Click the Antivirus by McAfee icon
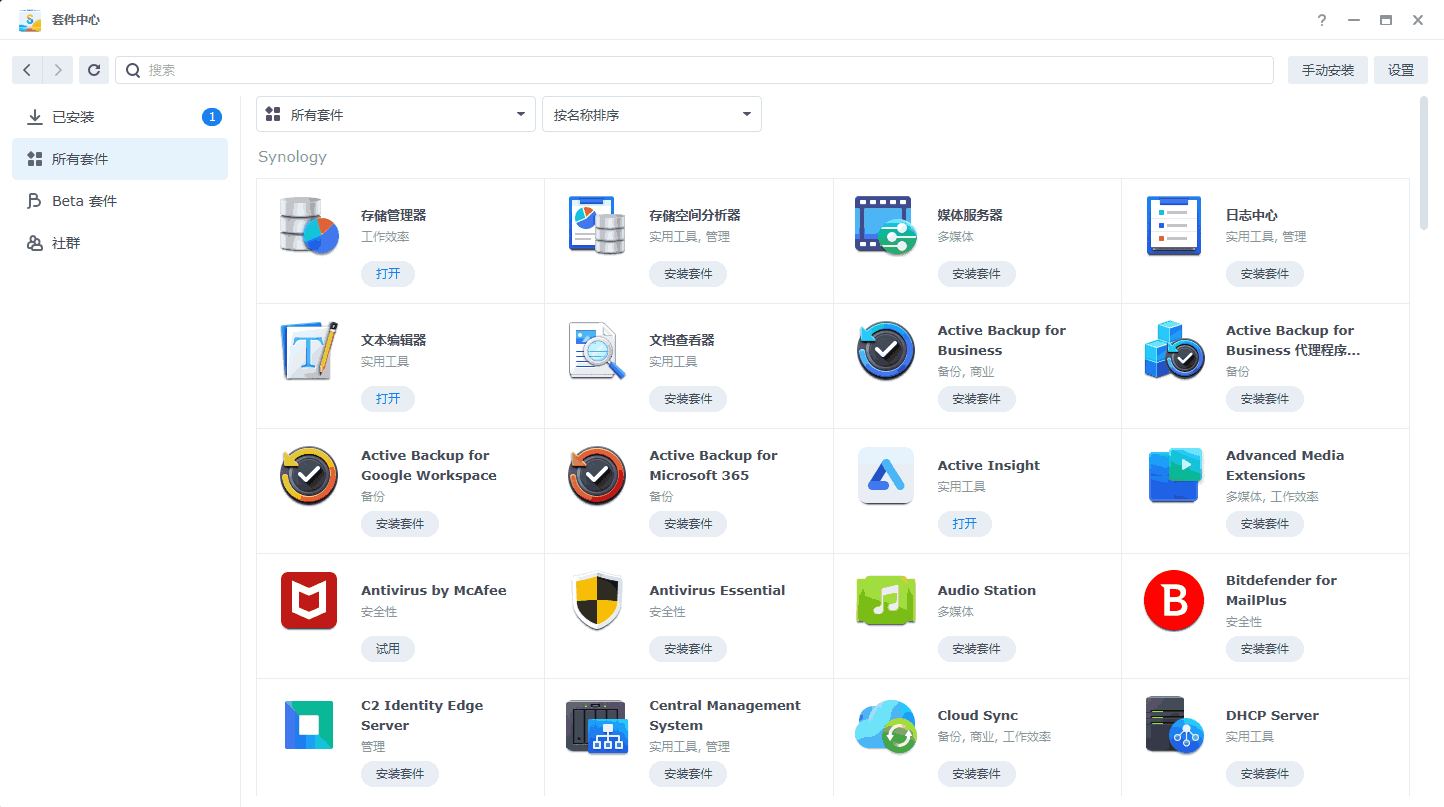The image size is (1444, 807). [x=309, y=600]
